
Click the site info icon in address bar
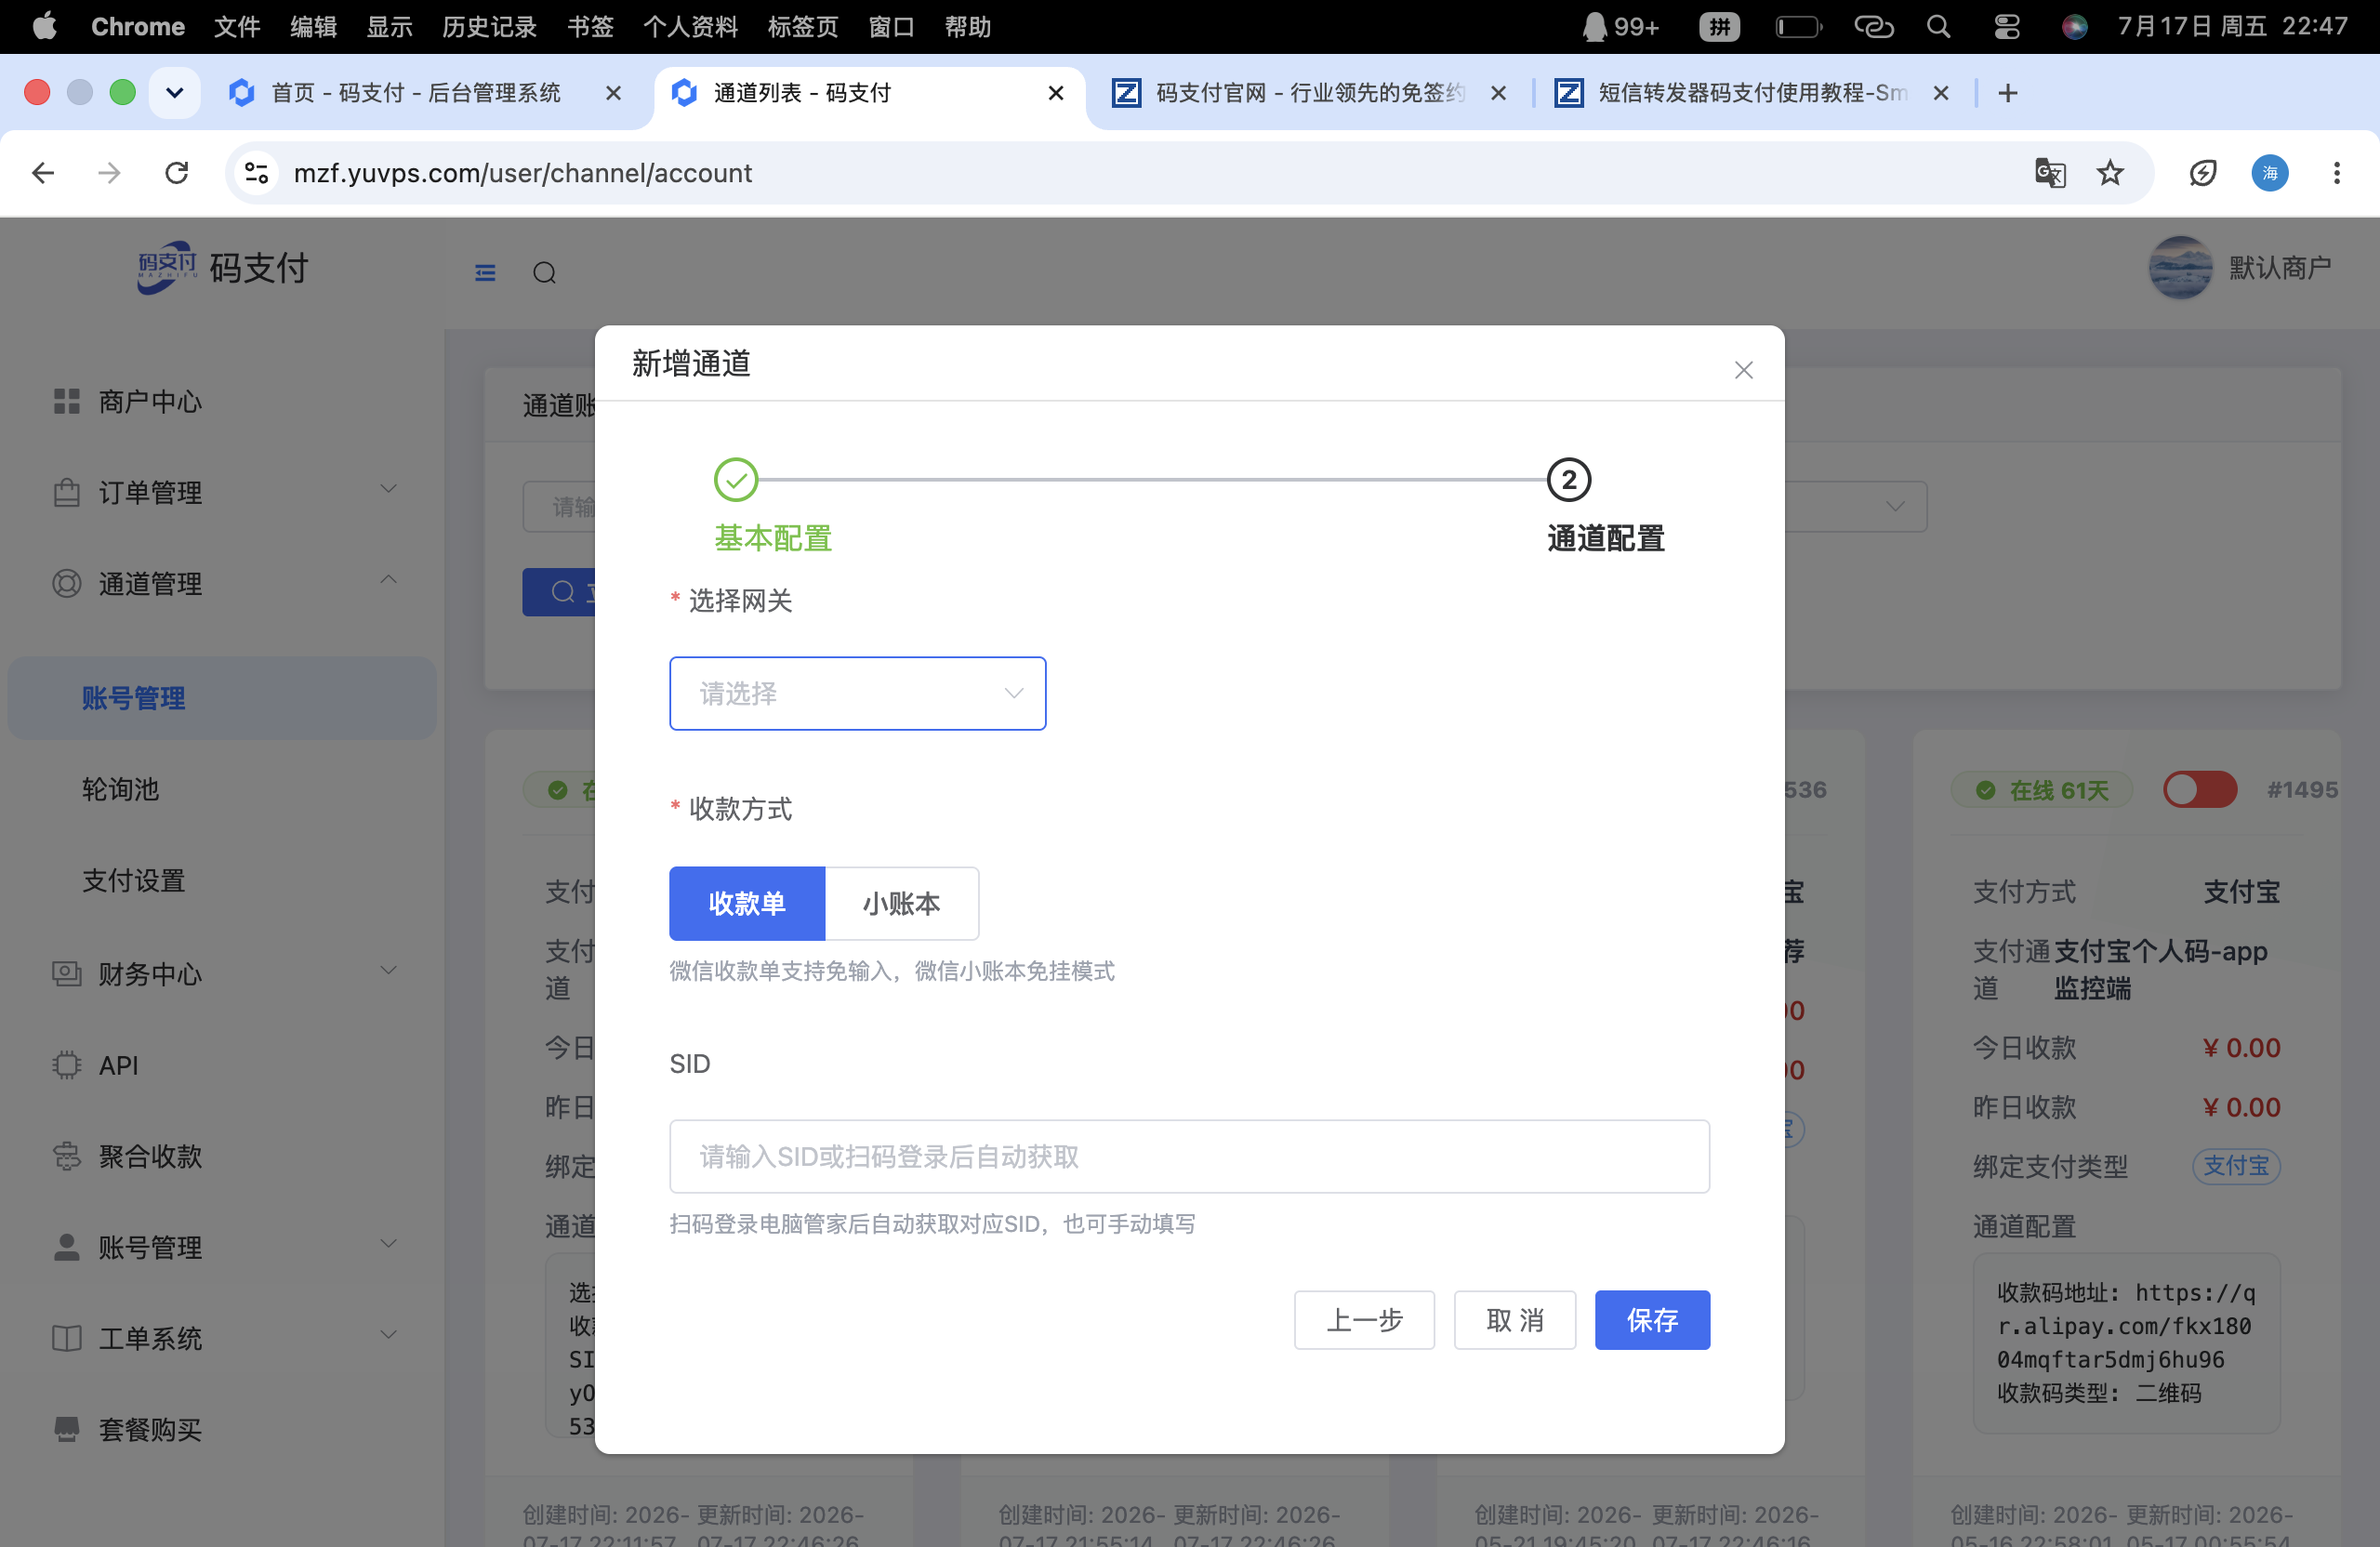[x=257, y=173]
